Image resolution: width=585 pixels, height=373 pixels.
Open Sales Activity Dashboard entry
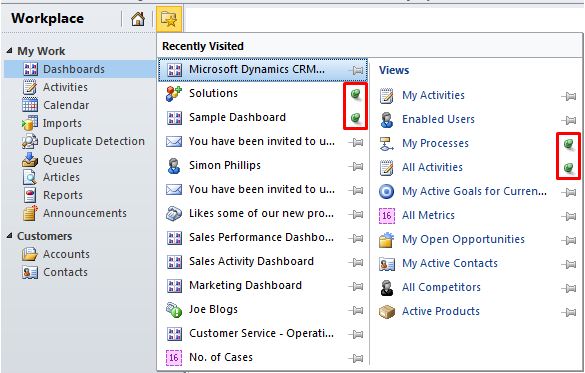click(x=251, y=261)
